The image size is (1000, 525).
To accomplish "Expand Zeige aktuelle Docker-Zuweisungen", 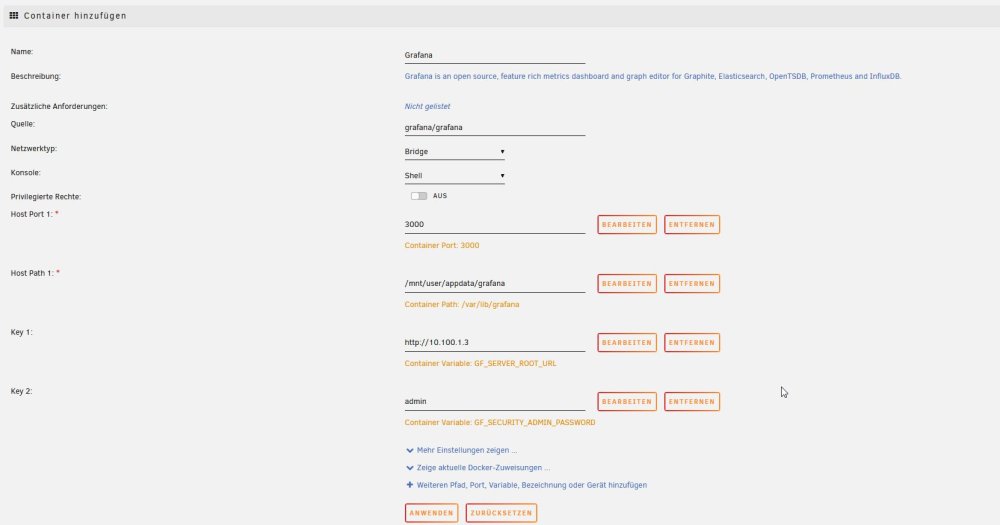I will [x=483, y=468].
